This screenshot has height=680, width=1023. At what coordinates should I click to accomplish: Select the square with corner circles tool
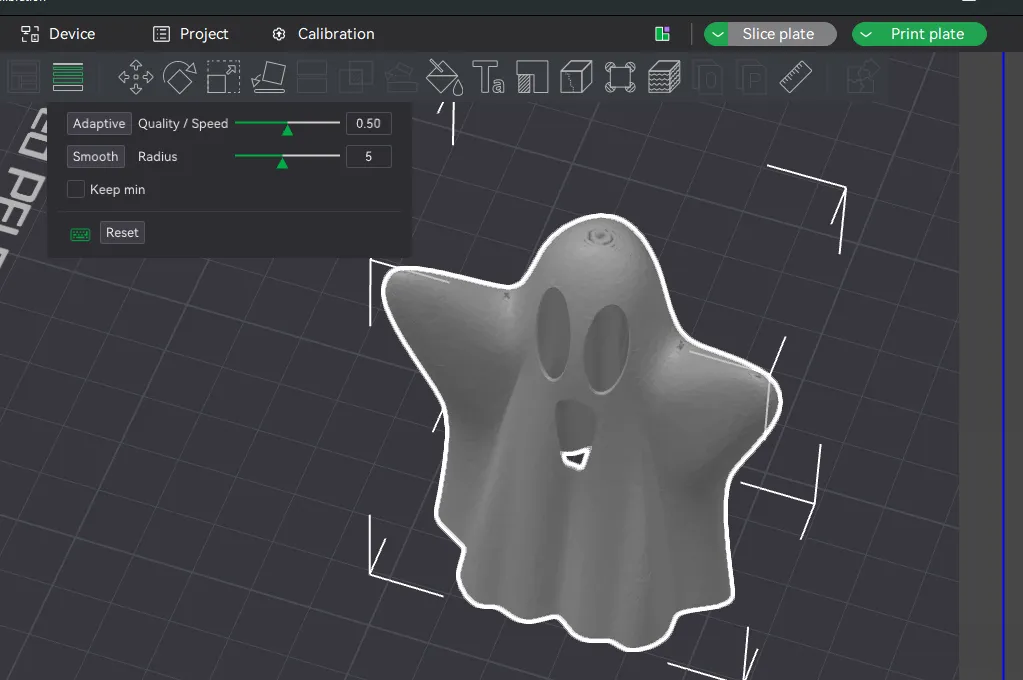[620, 77]
